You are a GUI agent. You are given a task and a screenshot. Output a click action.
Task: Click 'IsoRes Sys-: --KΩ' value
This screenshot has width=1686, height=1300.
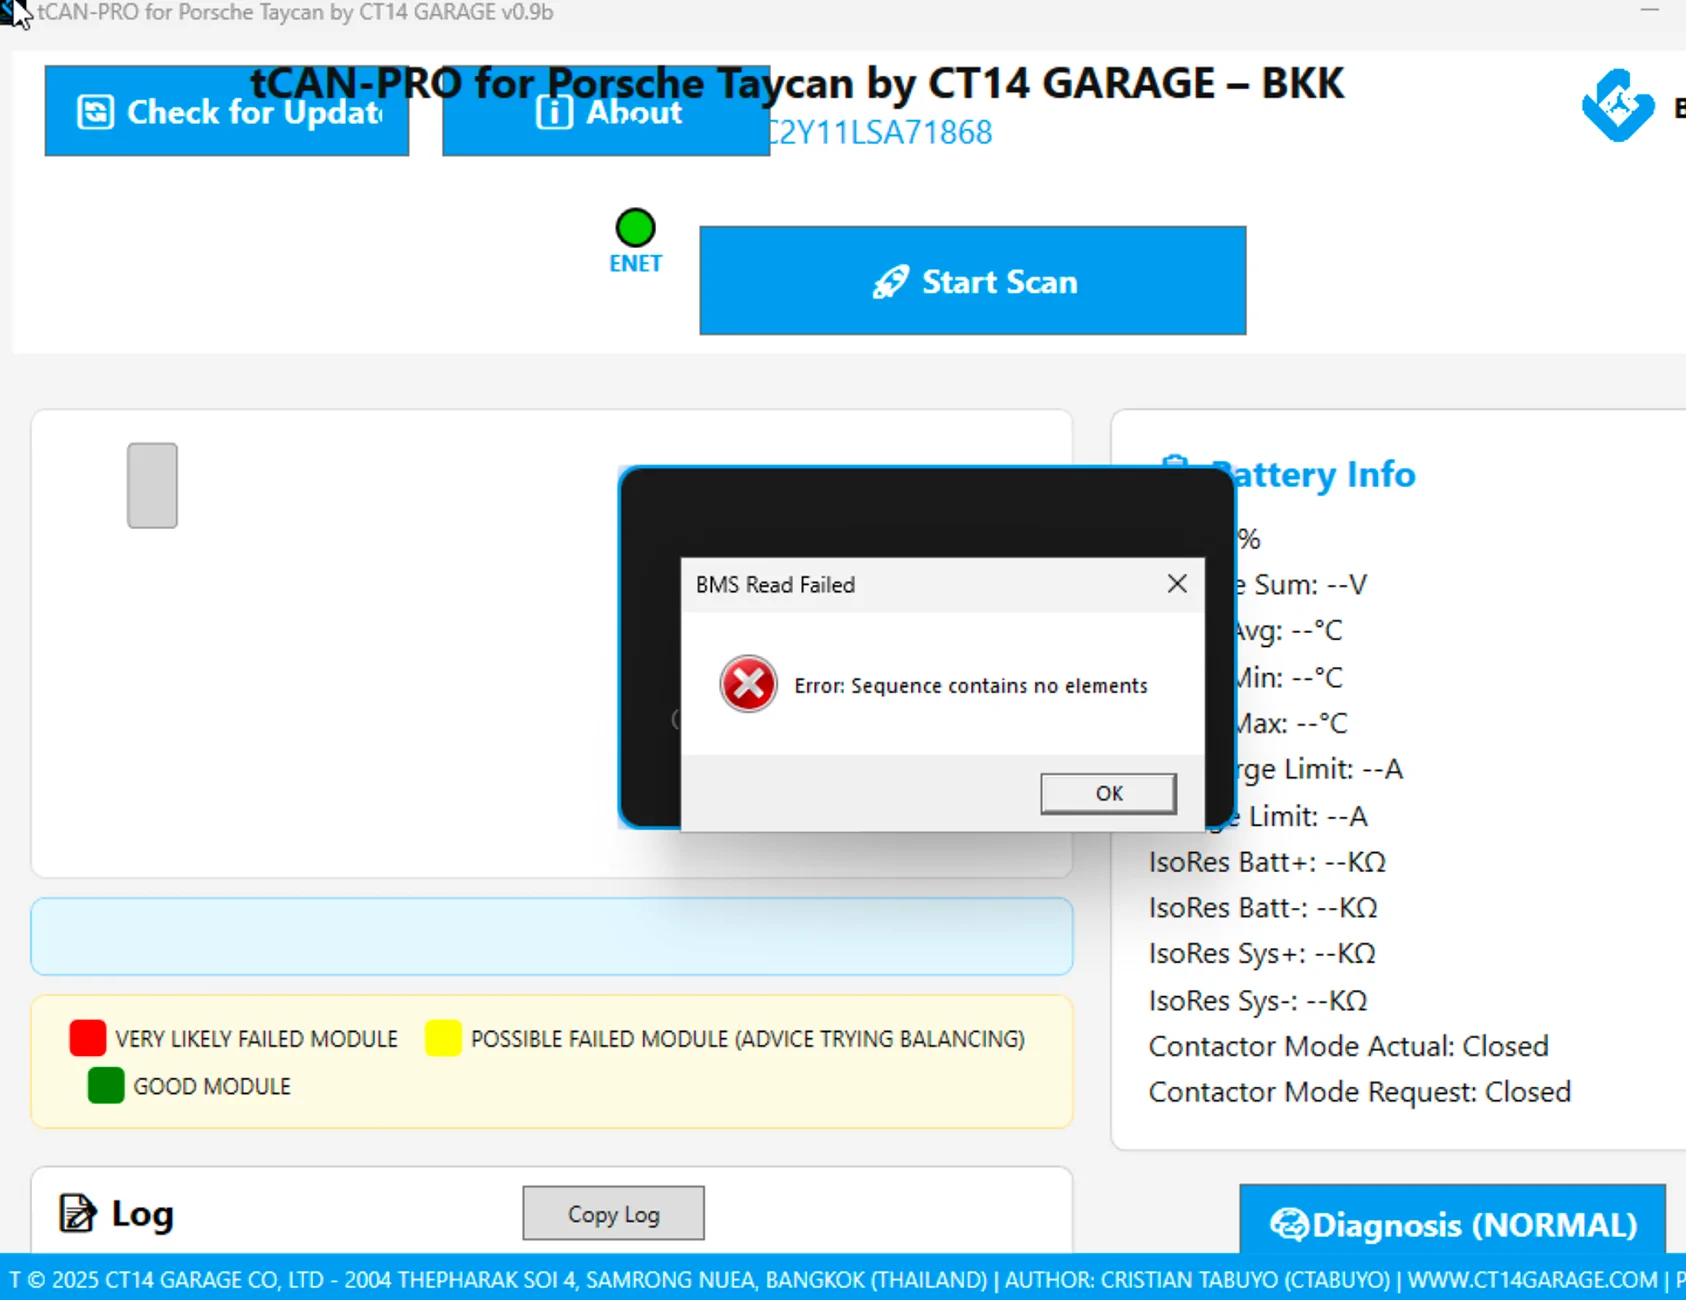coord(1258,1000)
